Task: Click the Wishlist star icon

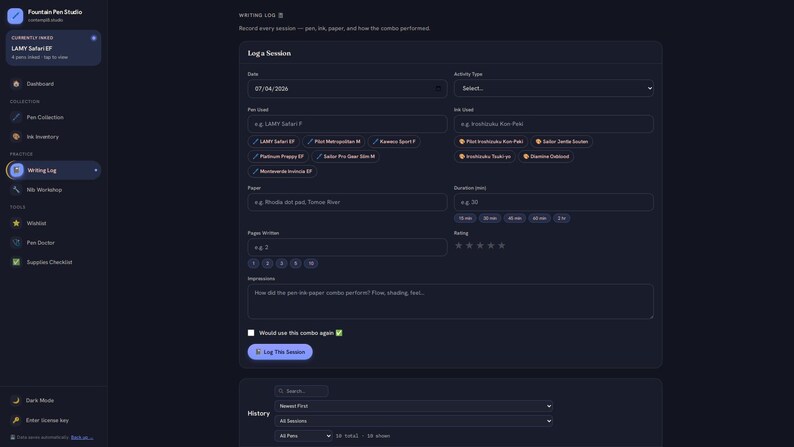Action: tap(16, 223)
